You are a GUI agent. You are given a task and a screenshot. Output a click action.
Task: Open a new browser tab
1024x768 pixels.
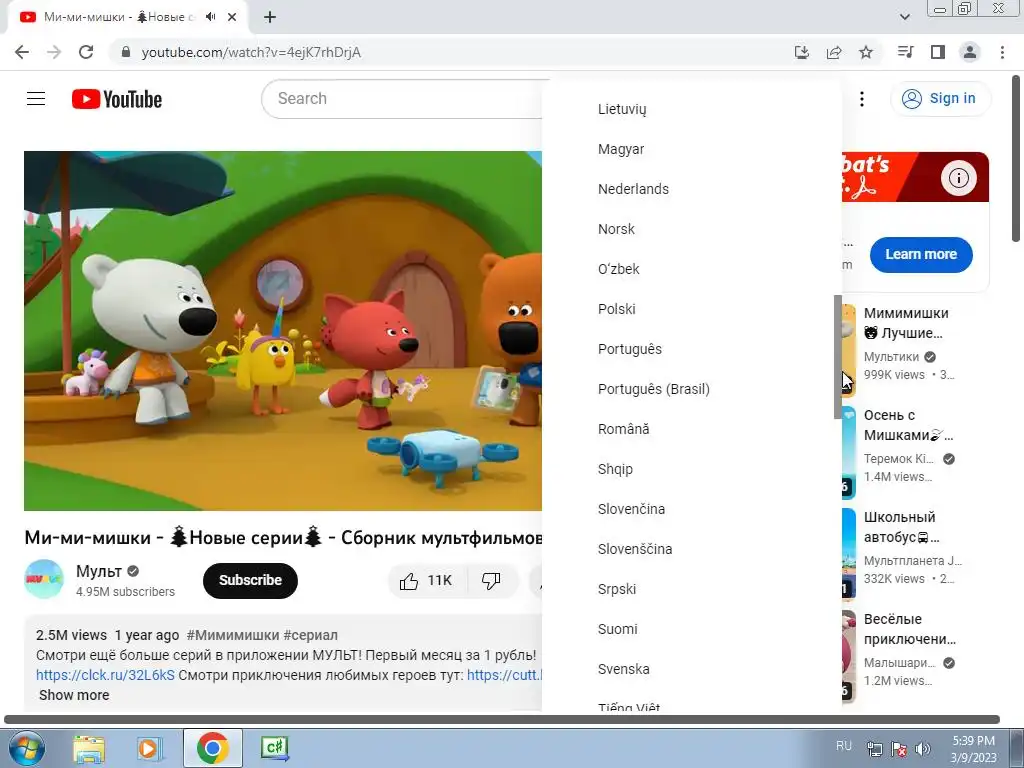pyautogui.click(x=270, y=17)
